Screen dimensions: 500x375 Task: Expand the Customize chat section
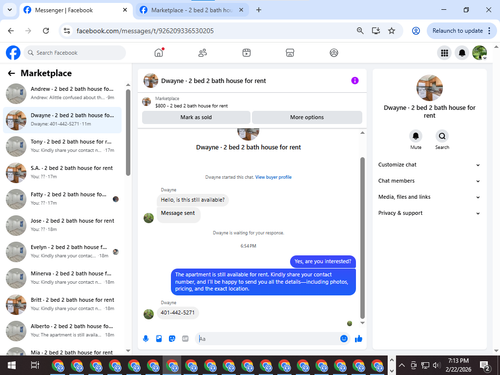click(x=429, y=165)
